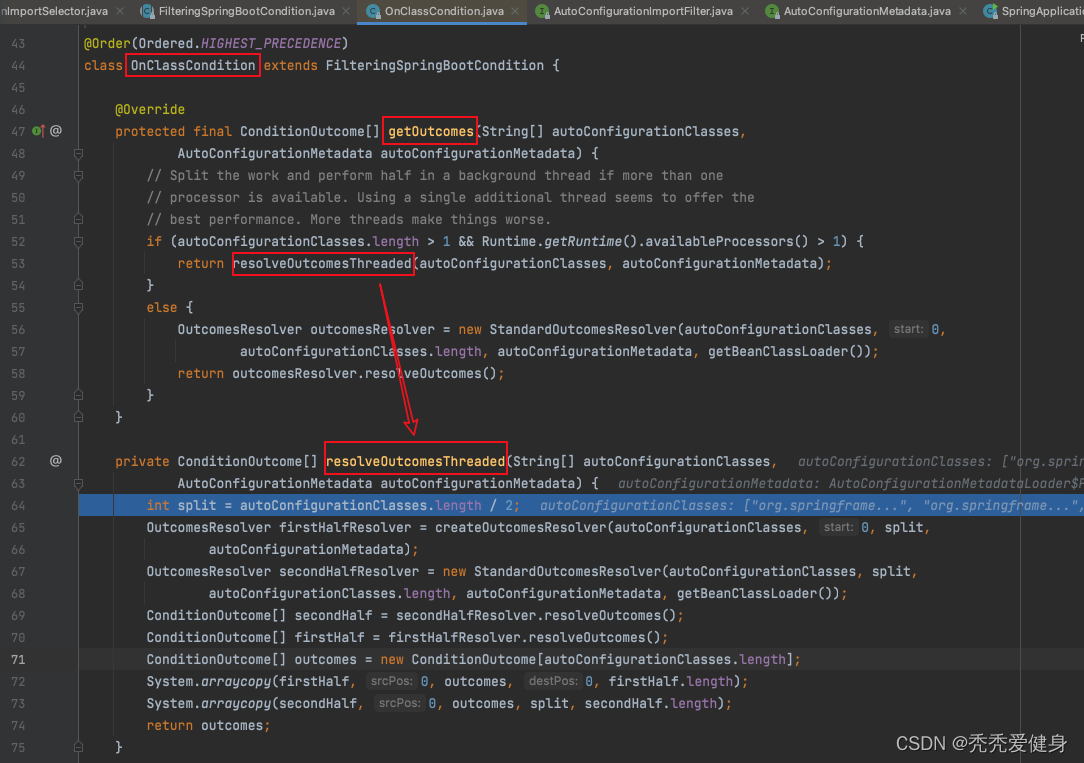Click the AutoConfigurationMetadata.java interface icon

coord(772,11)
